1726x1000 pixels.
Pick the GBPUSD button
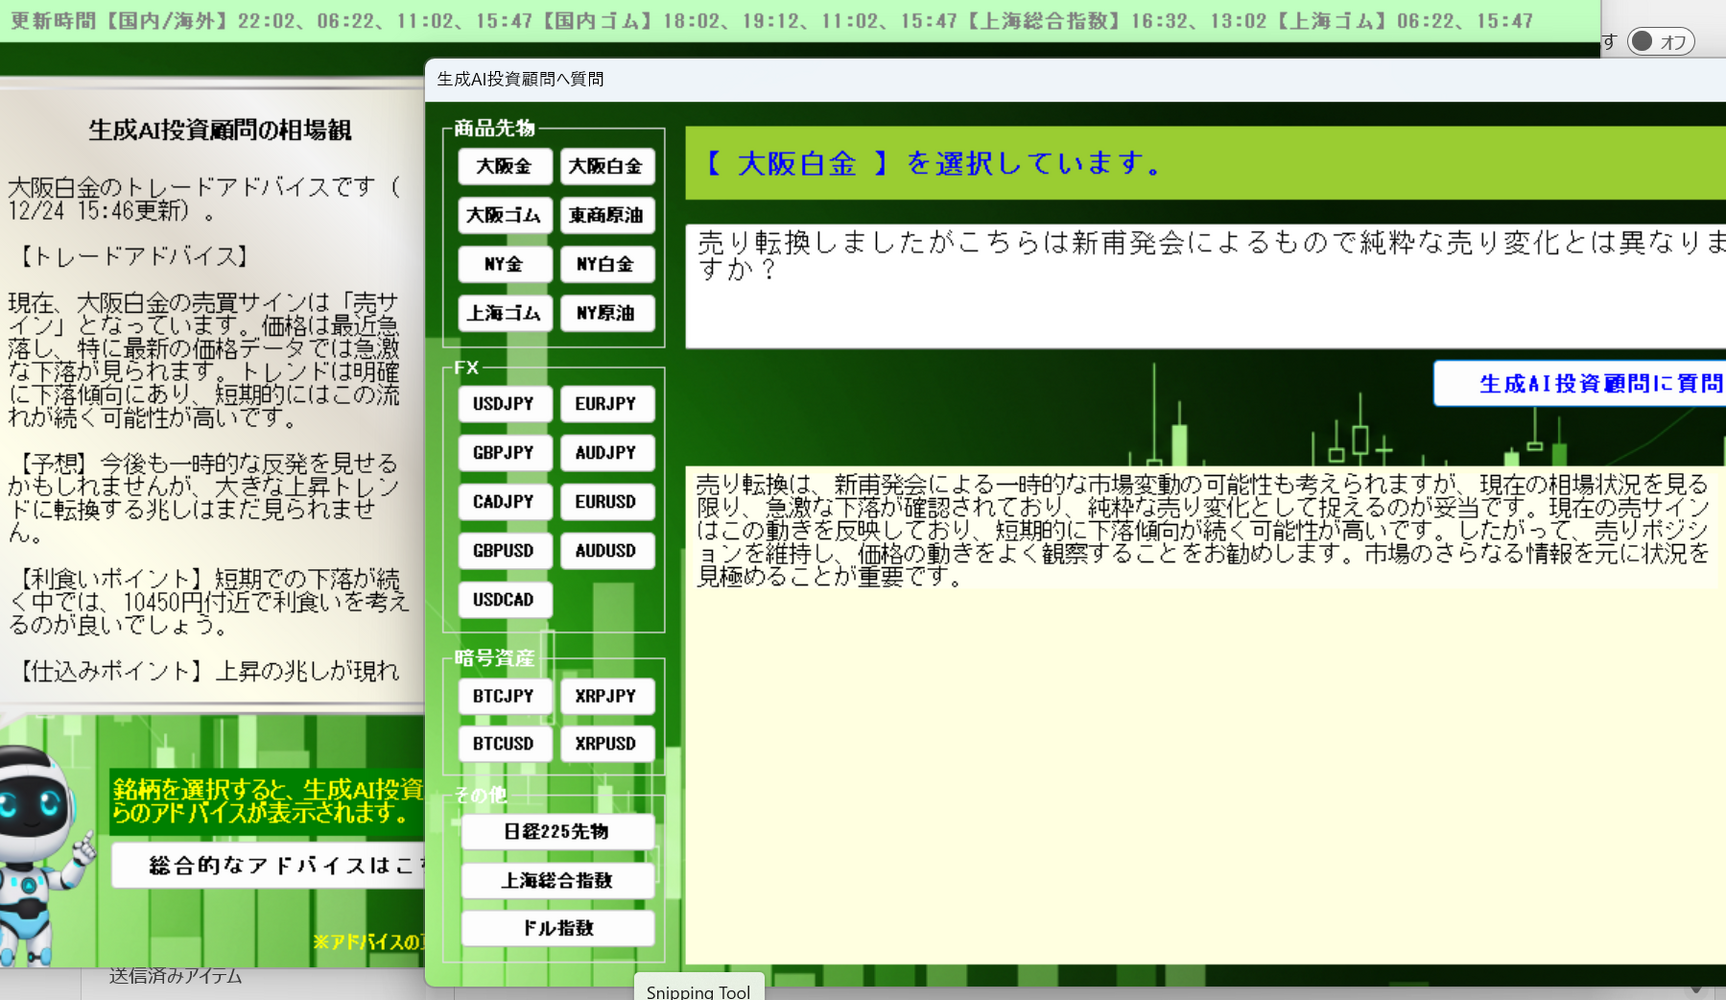click(x=504, y=551)
